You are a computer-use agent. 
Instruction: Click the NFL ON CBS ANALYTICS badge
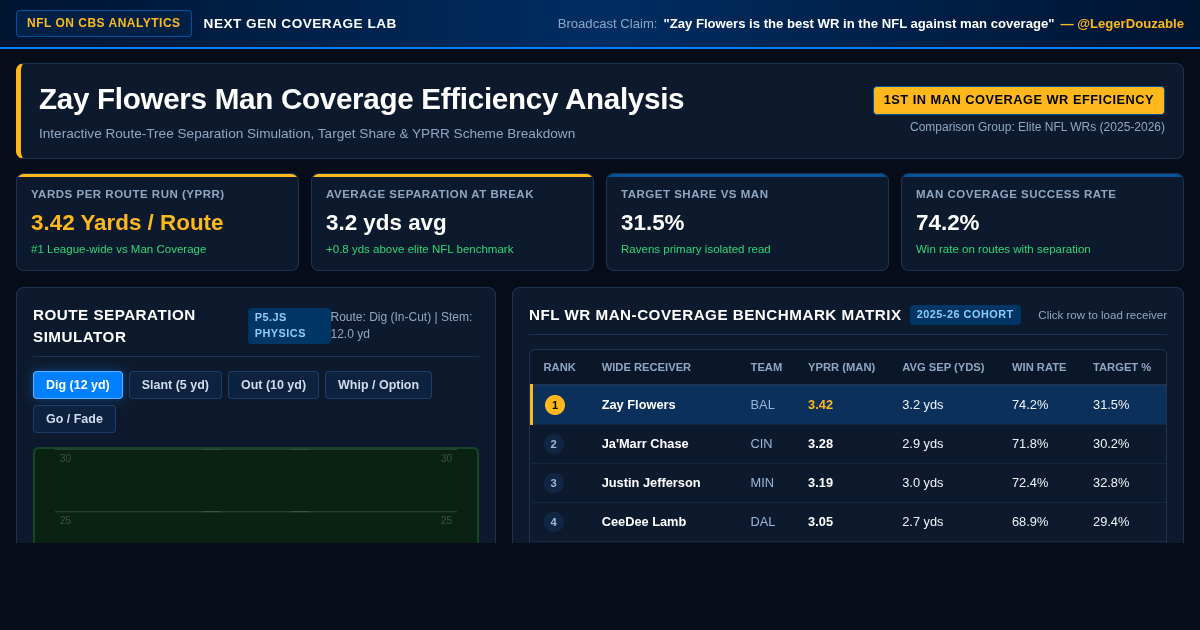[x=104, y=23]
